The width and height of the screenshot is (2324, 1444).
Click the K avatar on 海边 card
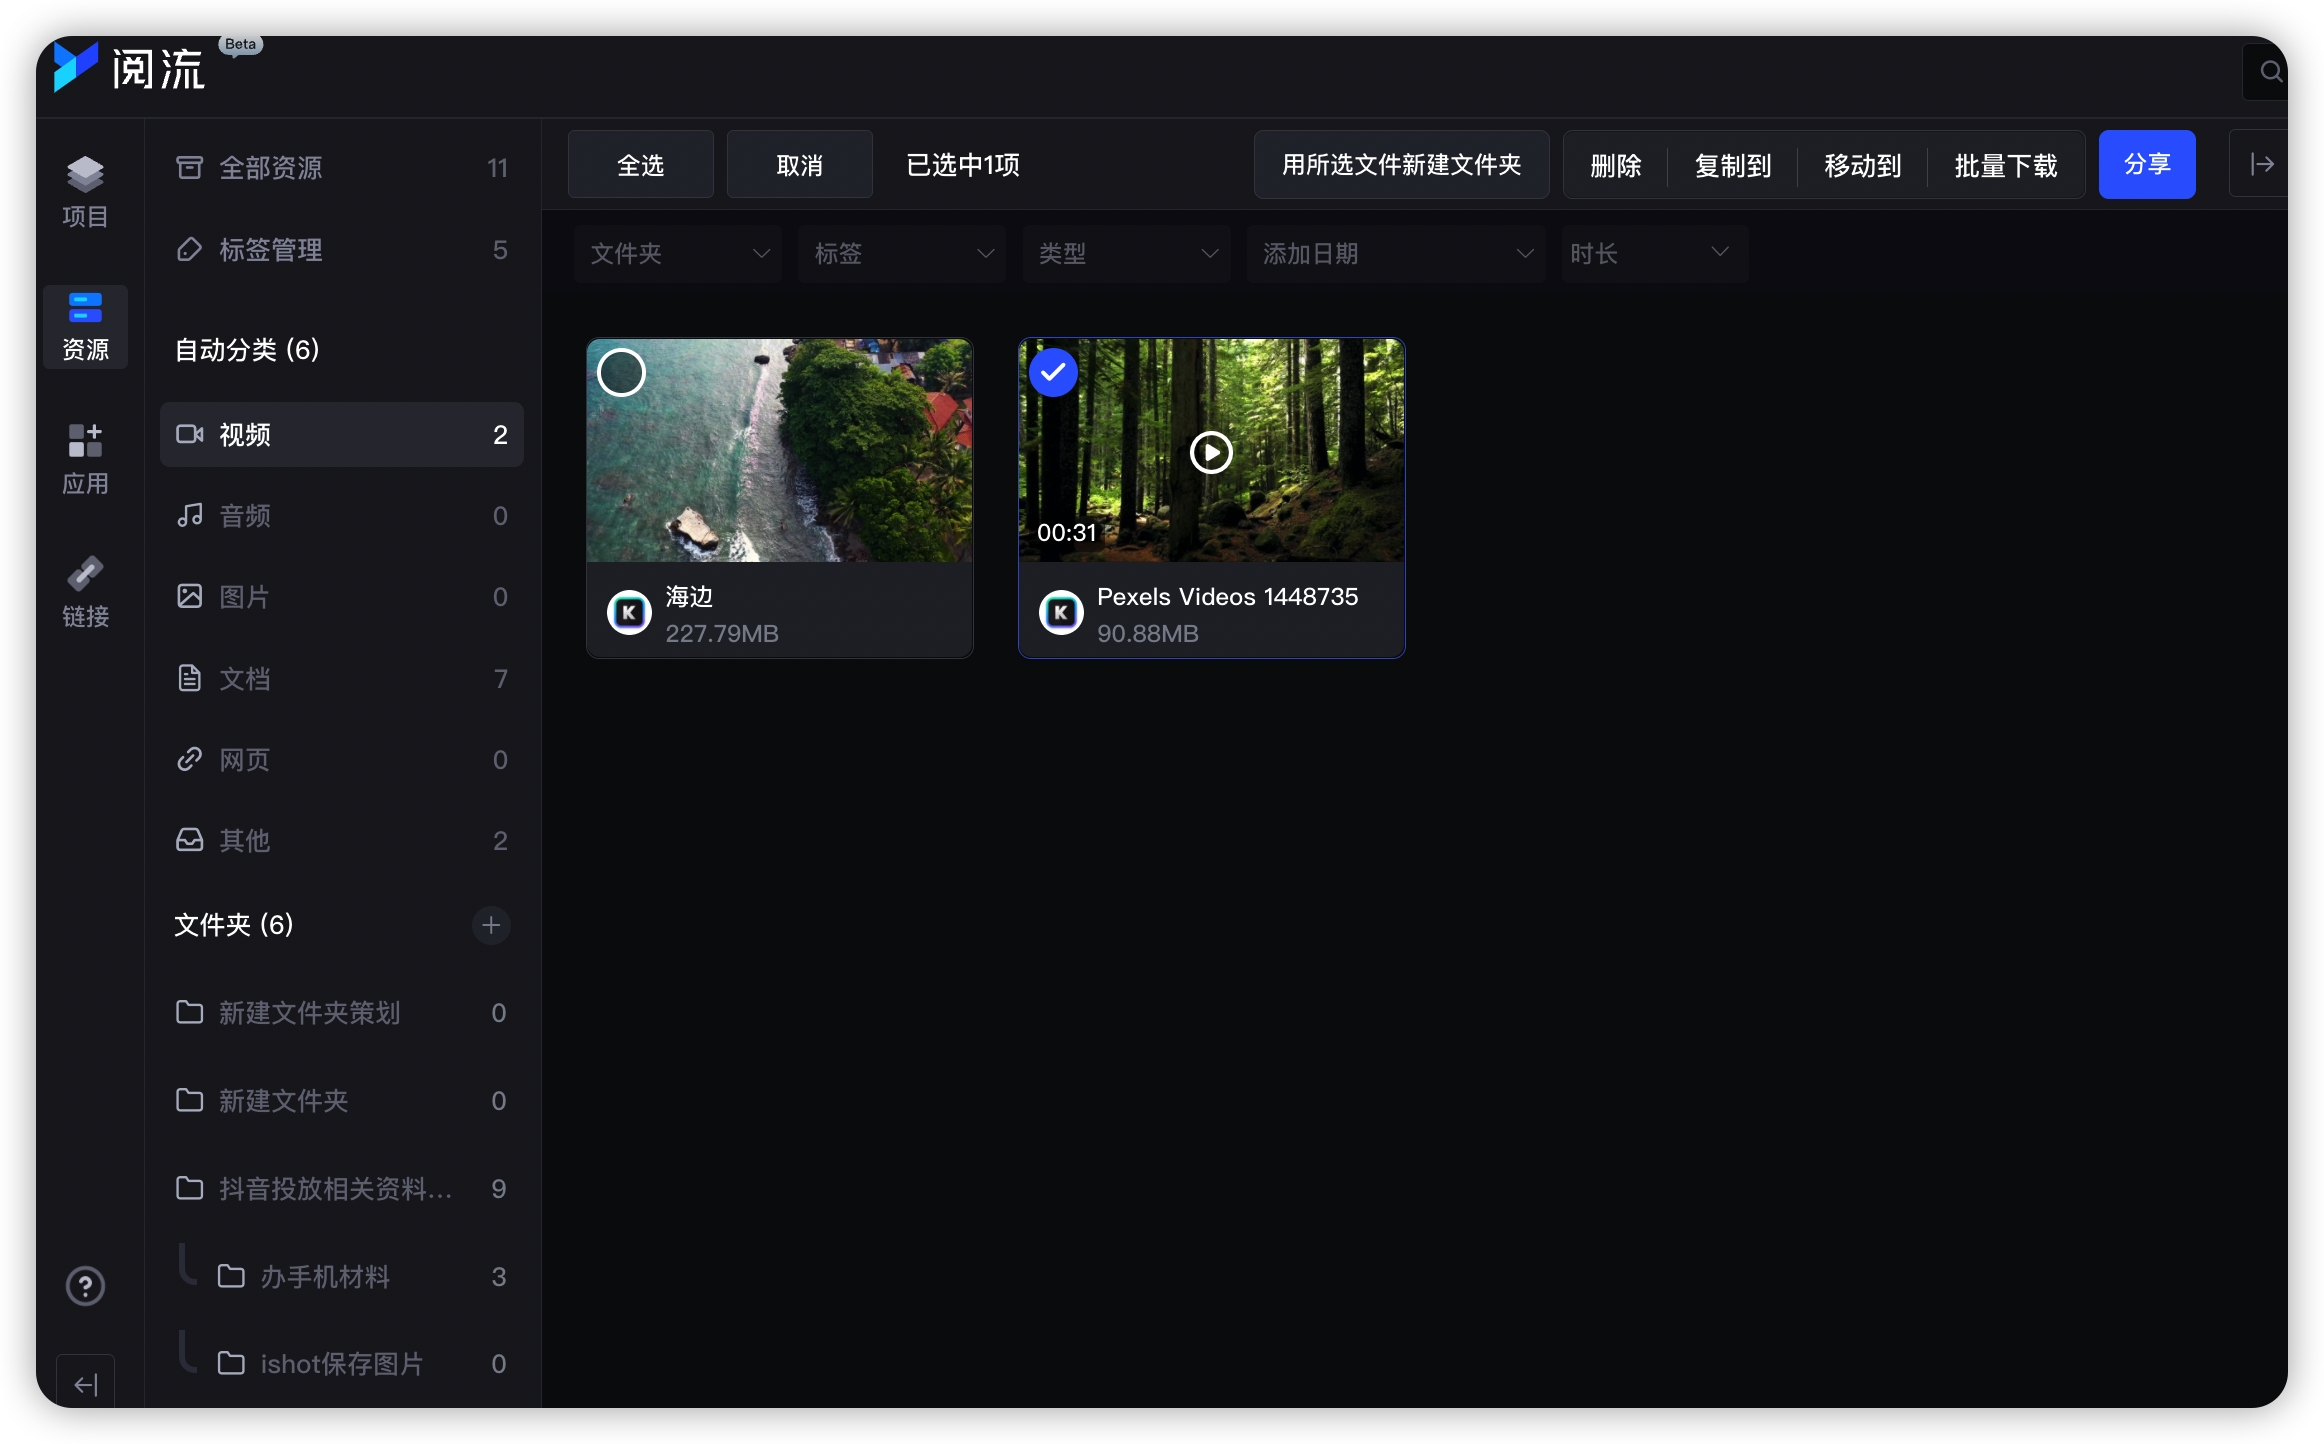click(x=629, y=613)
